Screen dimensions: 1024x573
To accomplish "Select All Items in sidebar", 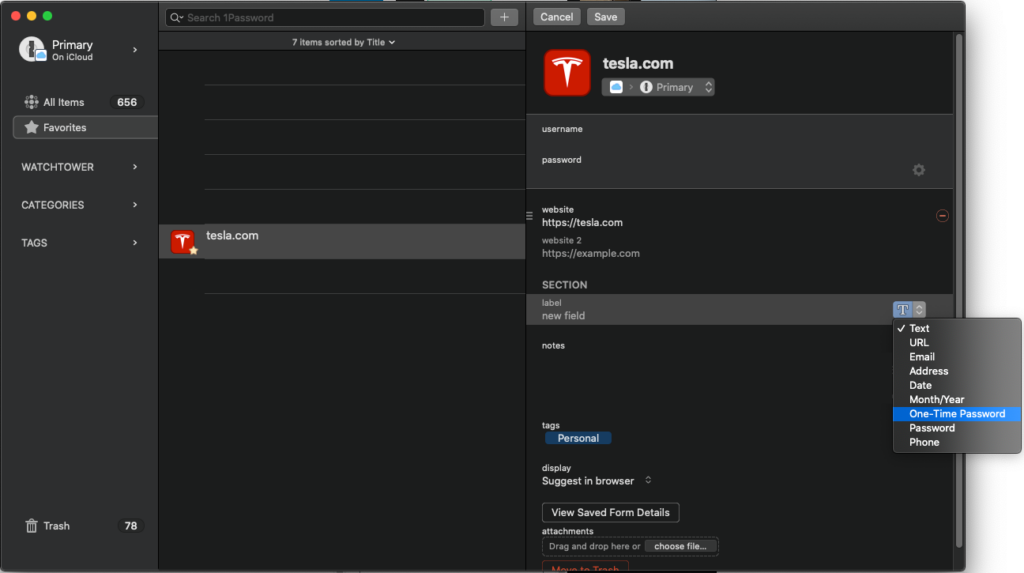I will pyautogui.click(x=63, y=102).
